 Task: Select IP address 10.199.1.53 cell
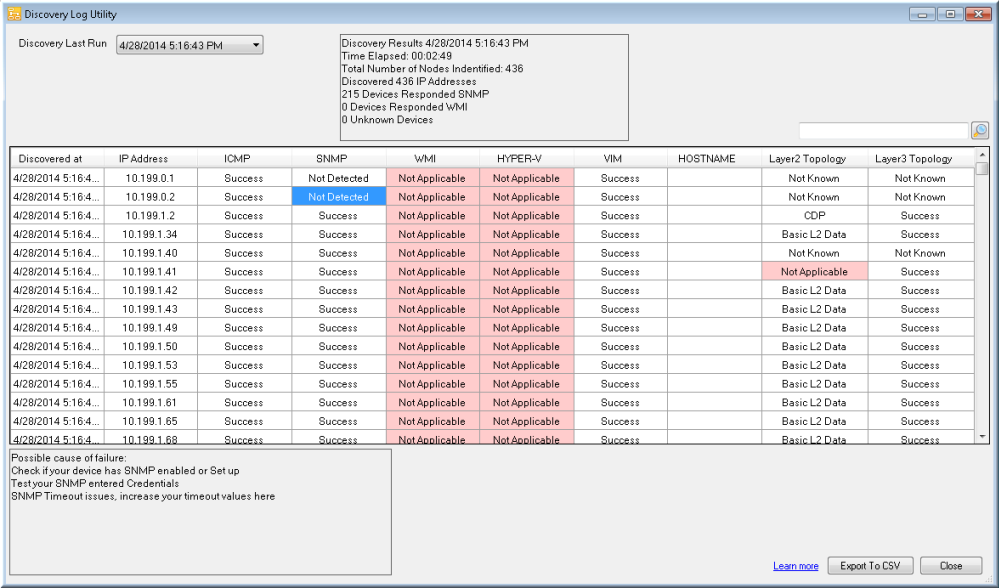(x=151, y=365)
